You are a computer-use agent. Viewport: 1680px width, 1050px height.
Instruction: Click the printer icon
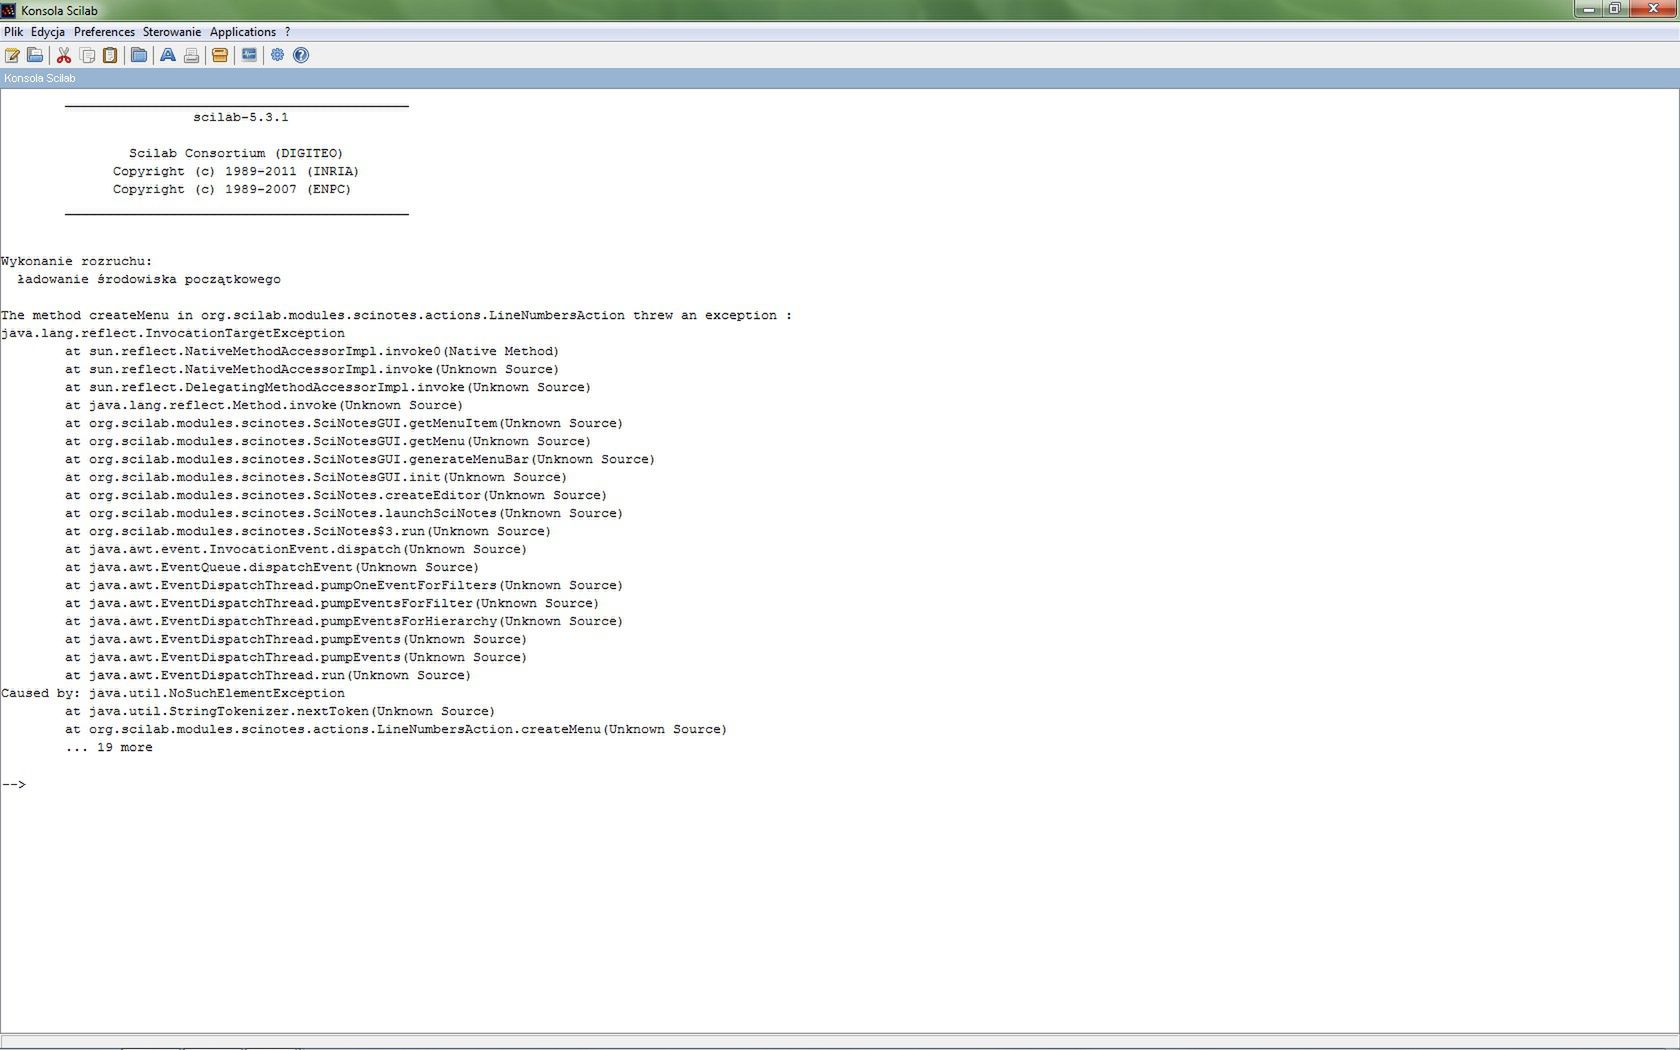(x=191, y=55)
